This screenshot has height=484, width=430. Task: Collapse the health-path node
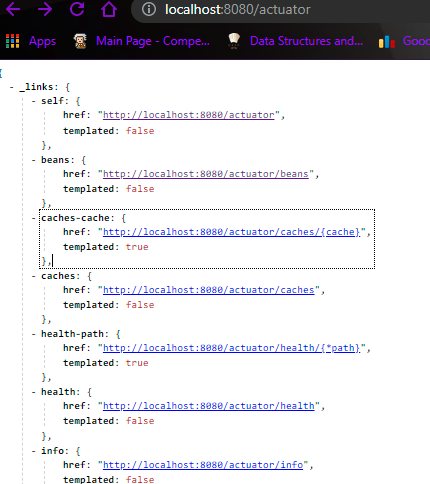pyautogui.click(x=34, y=334)
